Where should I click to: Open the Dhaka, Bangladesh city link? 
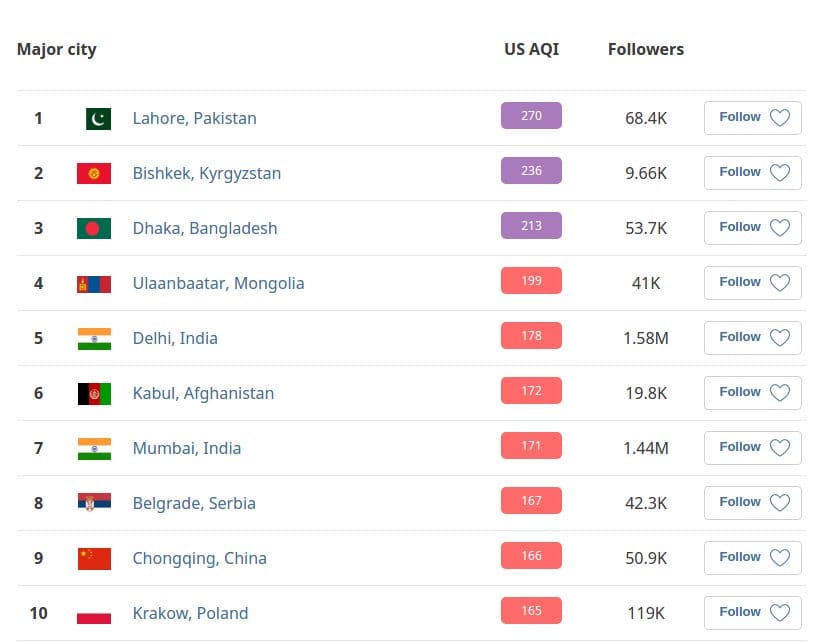[x=205, y=228]
